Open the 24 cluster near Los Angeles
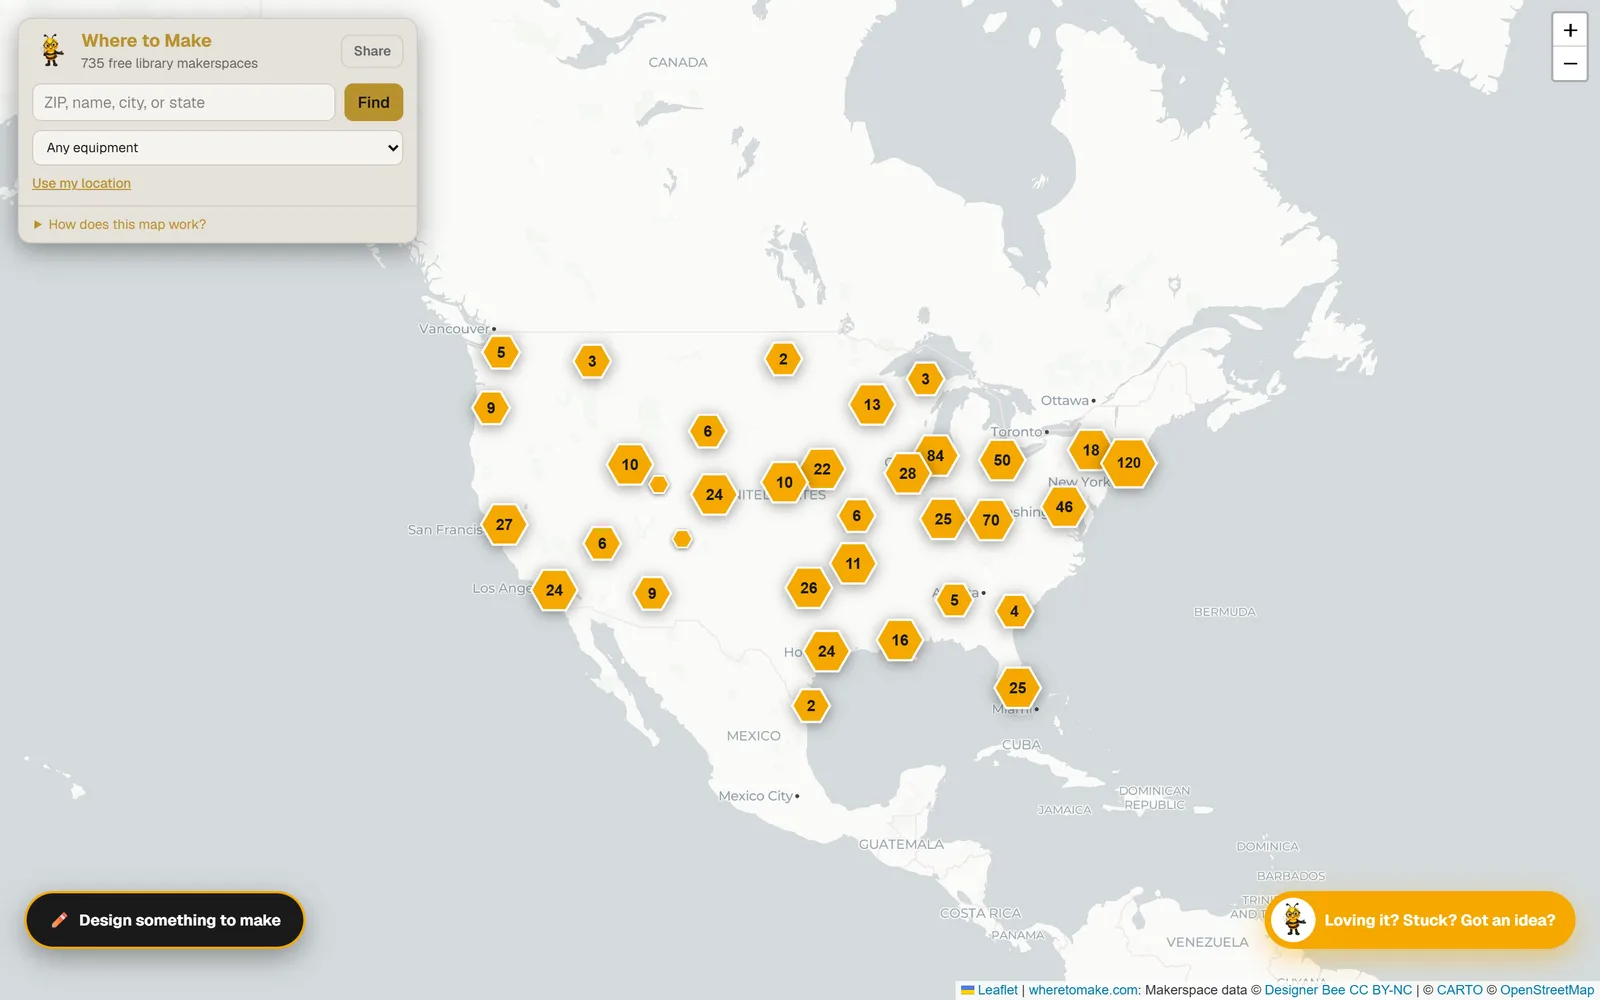Screen dimensions: 1600x1000 [554, 590]
